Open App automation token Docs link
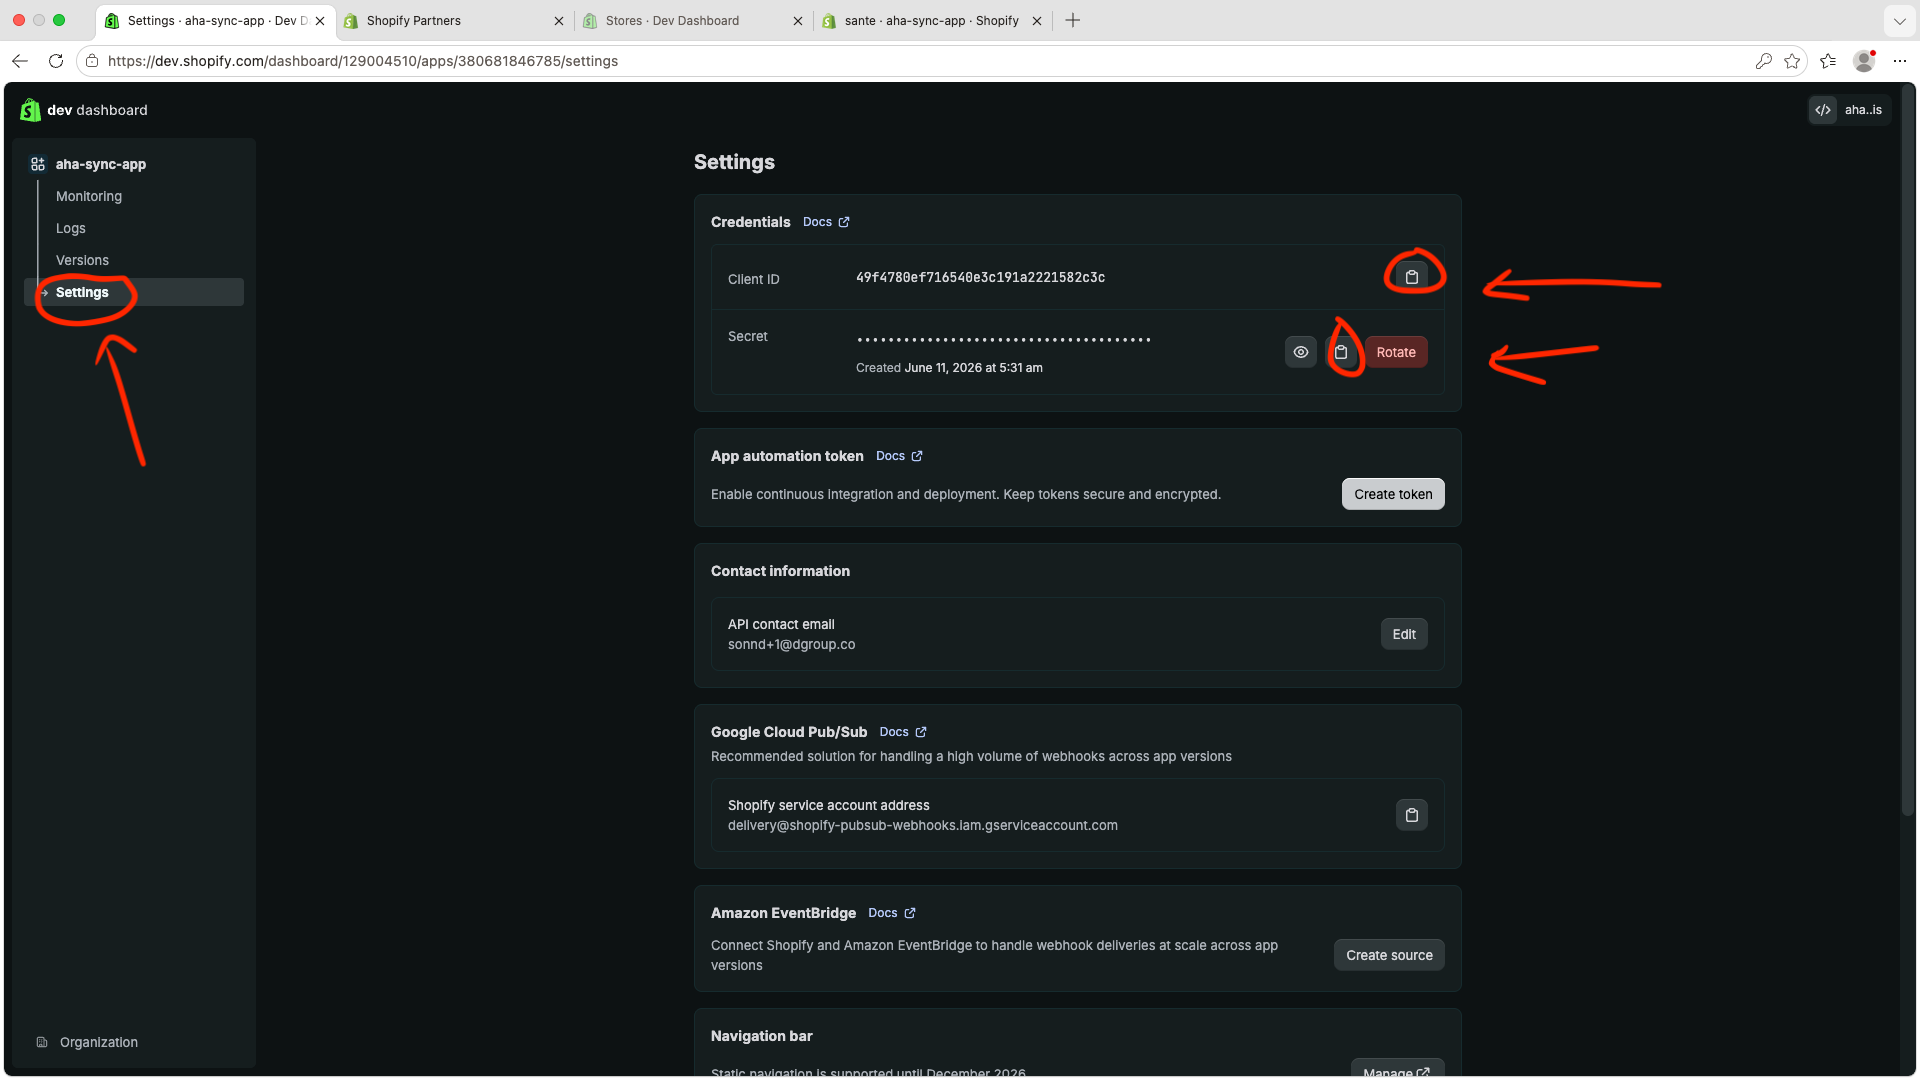 click(x=899, y=456)
